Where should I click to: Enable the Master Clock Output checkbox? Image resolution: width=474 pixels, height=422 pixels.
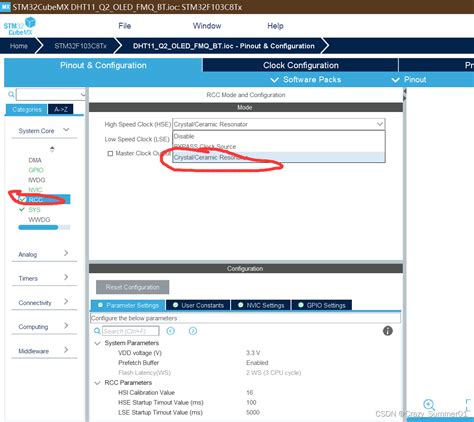tap(110, 153)
